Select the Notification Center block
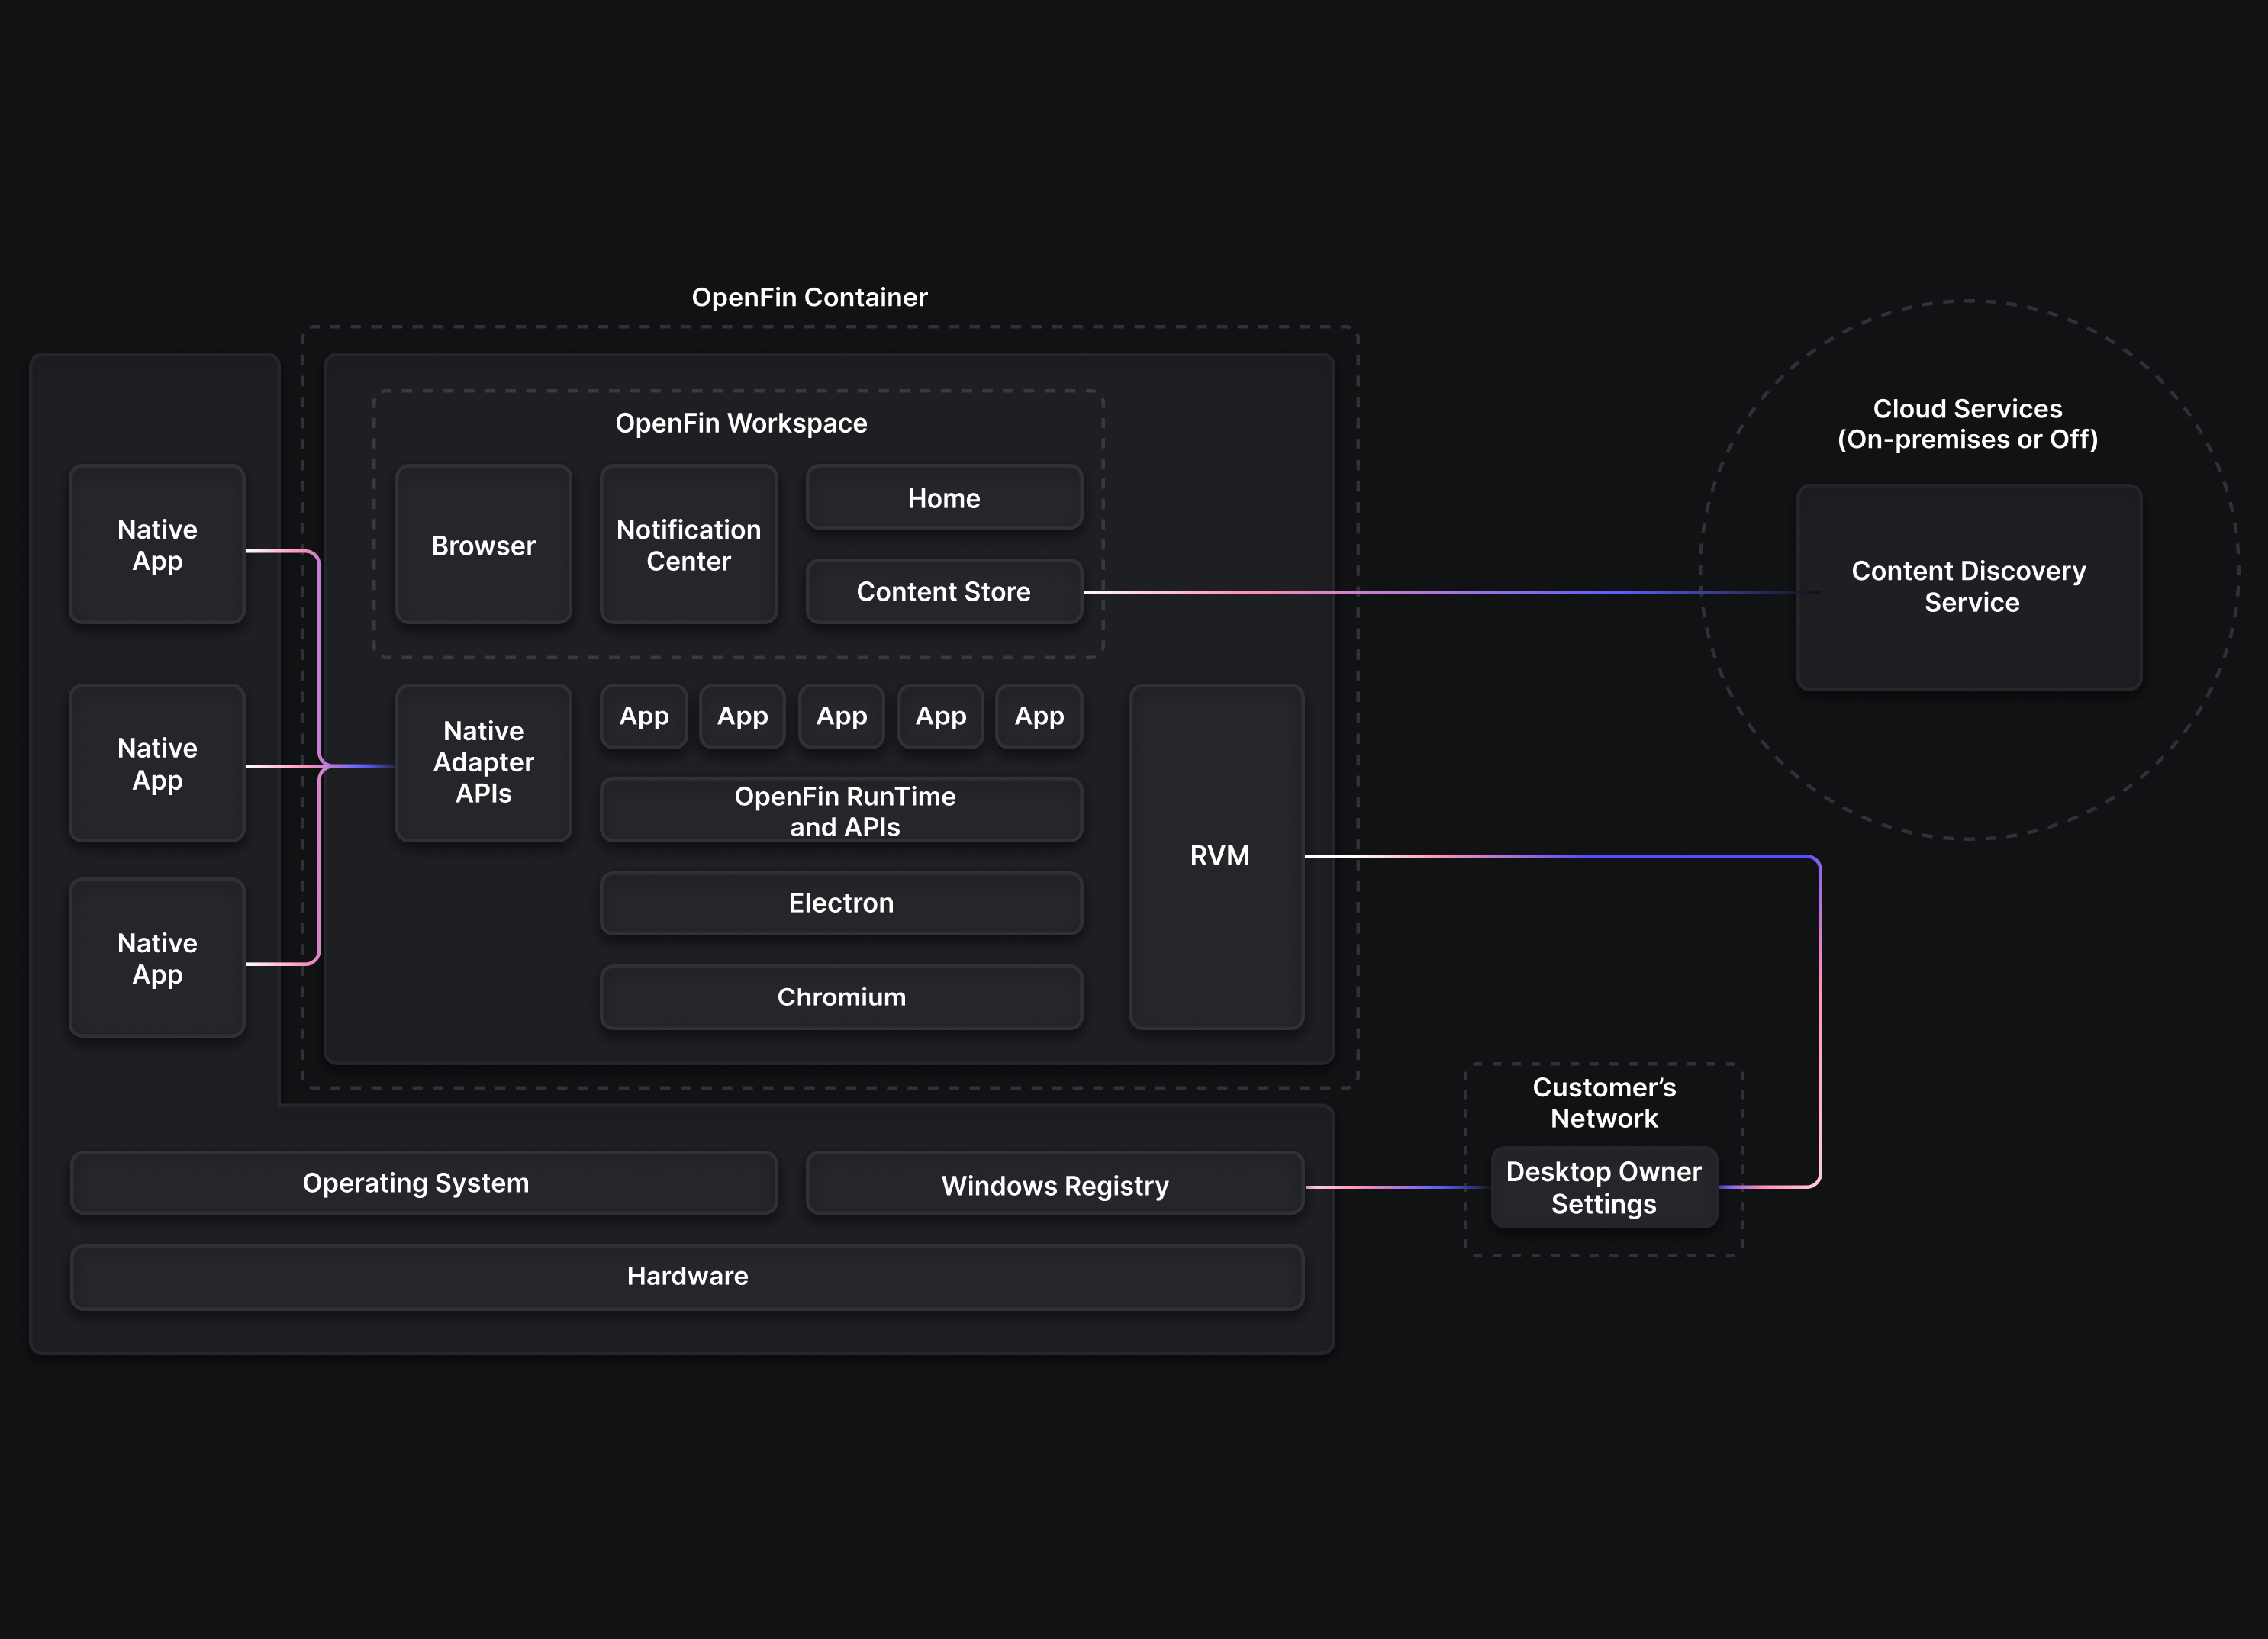The image size is (2268, 1639). (x=688, y=545)
